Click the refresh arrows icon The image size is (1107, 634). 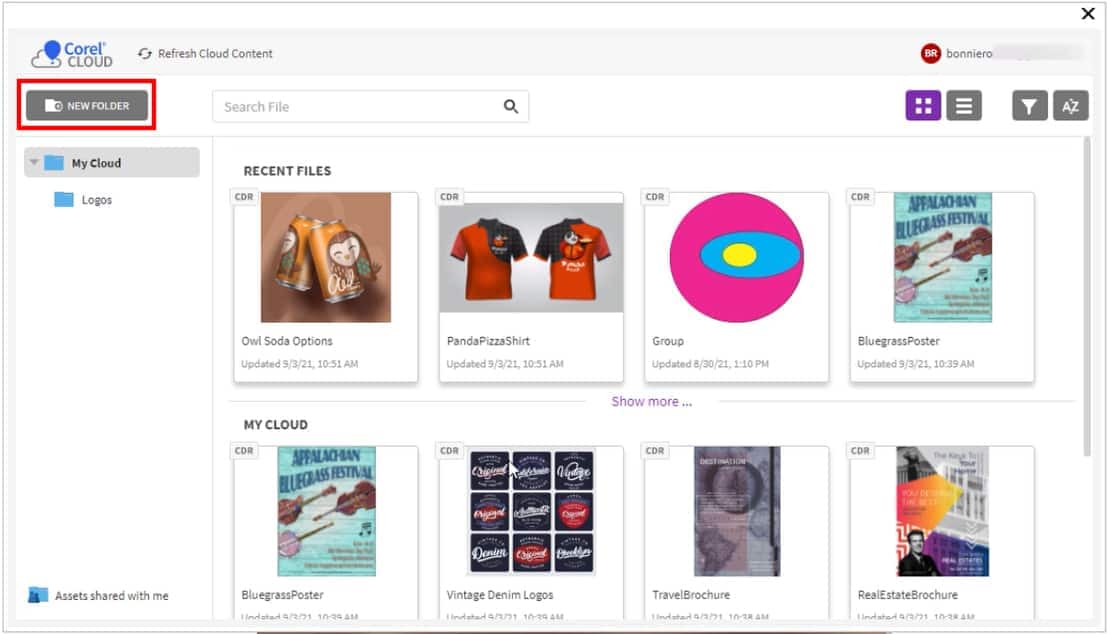(146, 53)
